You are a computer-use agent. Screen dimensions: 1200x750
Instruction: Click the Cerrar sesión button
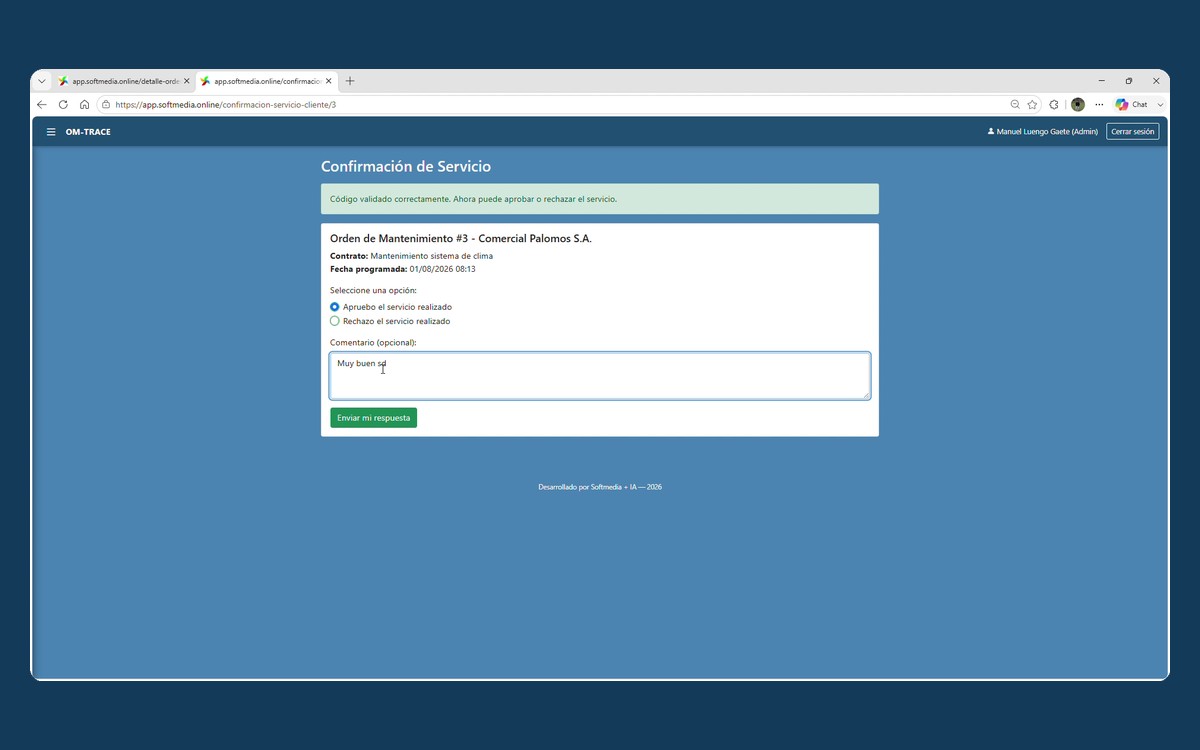coord(1132,131)
